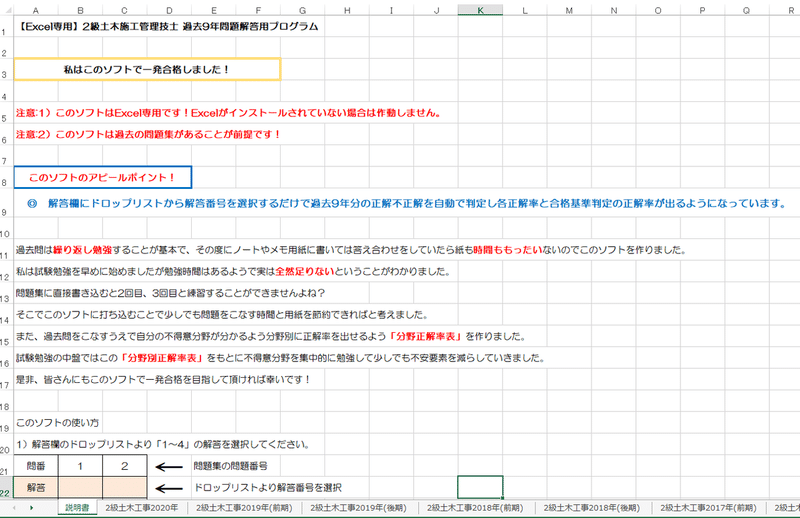Image resolution: width=800 pixels, height=518 pixels.
Task: Select the text 問題集に直接書き込むと2回目
Action: pos(170,293)
